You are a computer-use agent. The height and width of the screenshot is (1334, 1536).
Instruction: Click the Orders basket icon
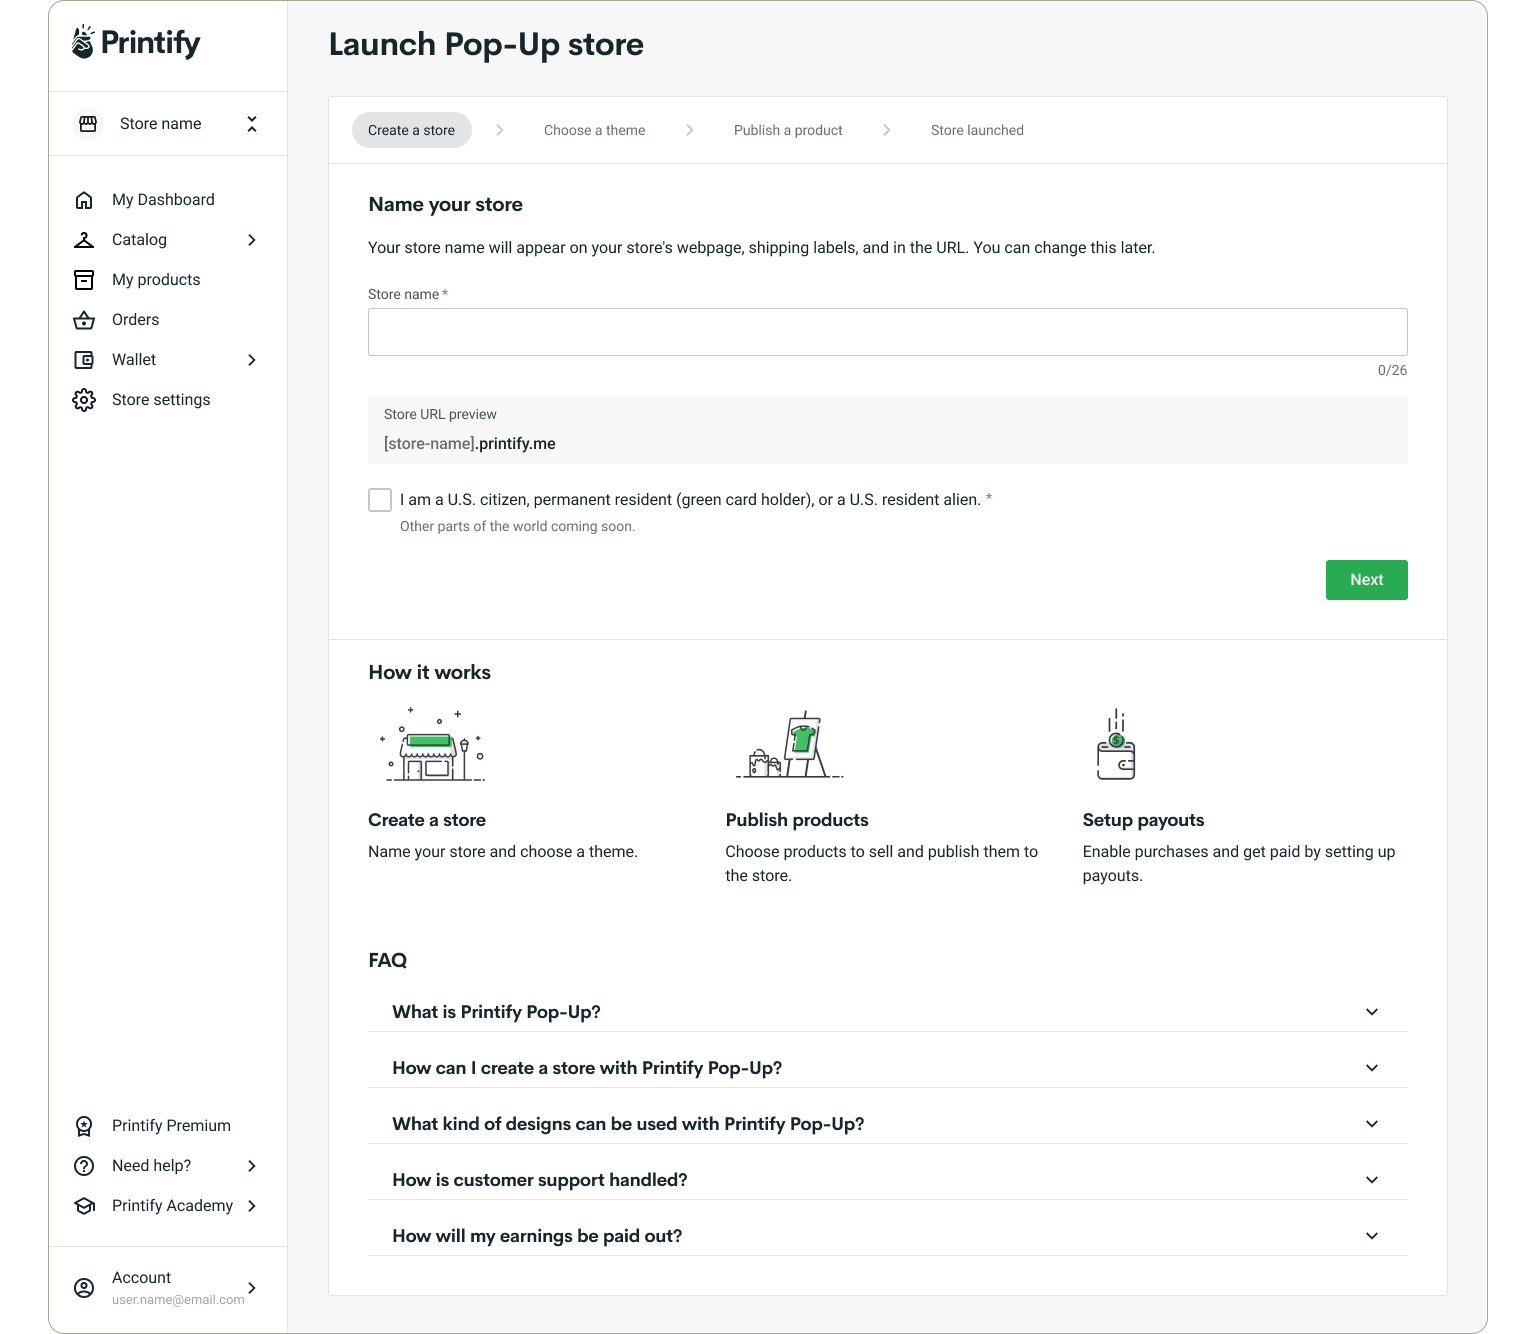(84, 320)
